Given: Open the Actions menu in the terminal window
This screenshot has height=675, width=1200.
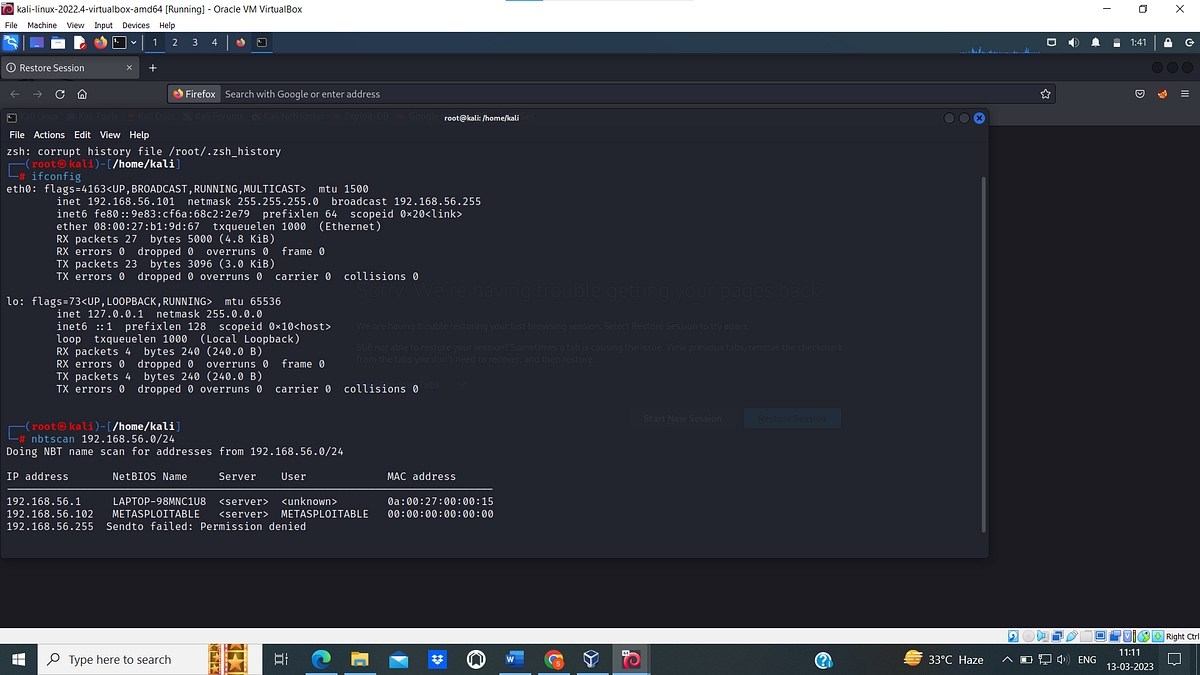Looking at the screenshot, I should click(49, 134).
